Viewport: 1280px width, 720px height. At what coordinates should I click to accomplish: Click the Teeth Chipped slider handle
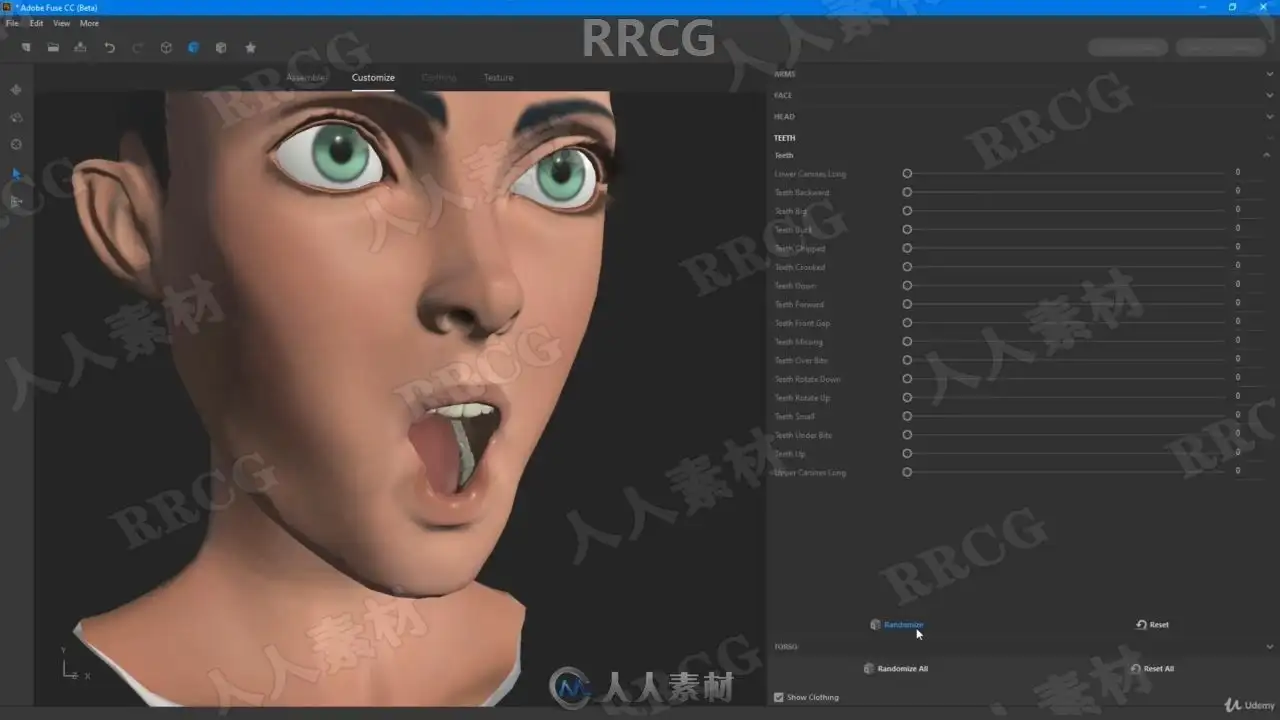click(x=907, y=248)
